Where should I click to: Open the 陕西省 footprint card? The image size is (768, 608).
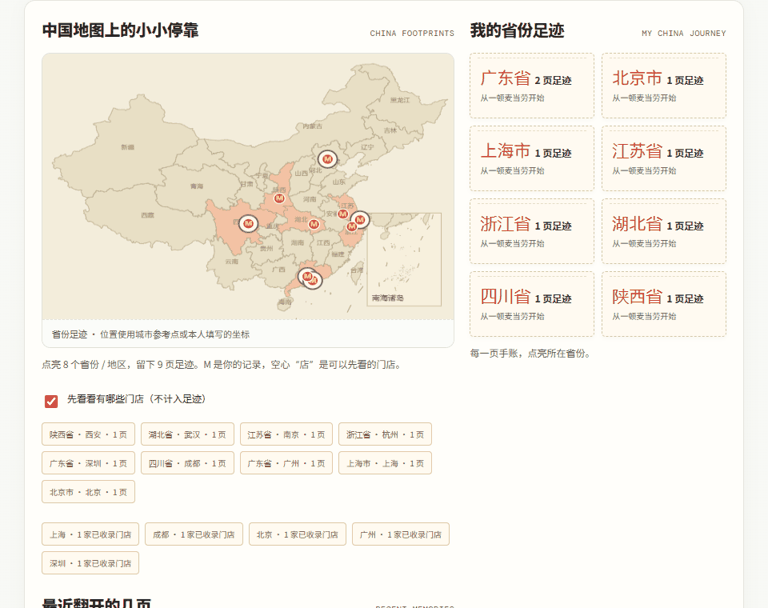point(664,304)
